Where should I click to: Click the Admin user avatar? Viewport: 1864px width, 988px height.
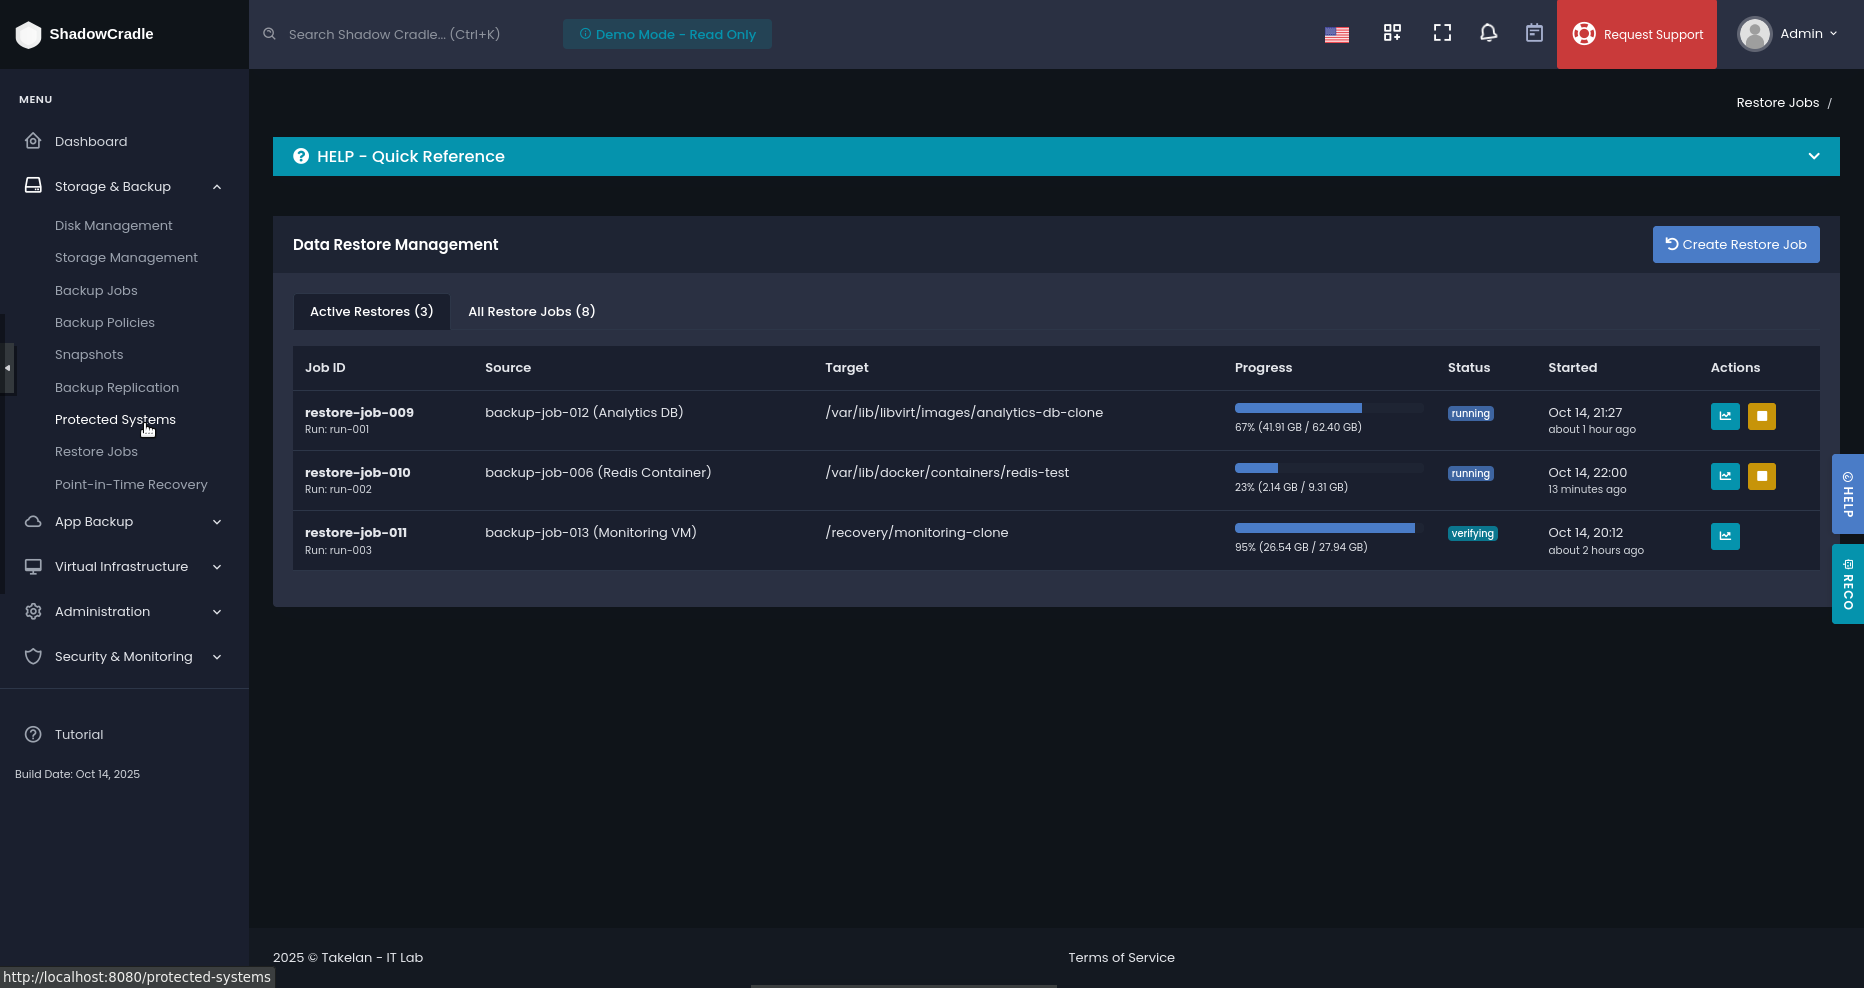pyautogui.click(x=1754, y=34)
